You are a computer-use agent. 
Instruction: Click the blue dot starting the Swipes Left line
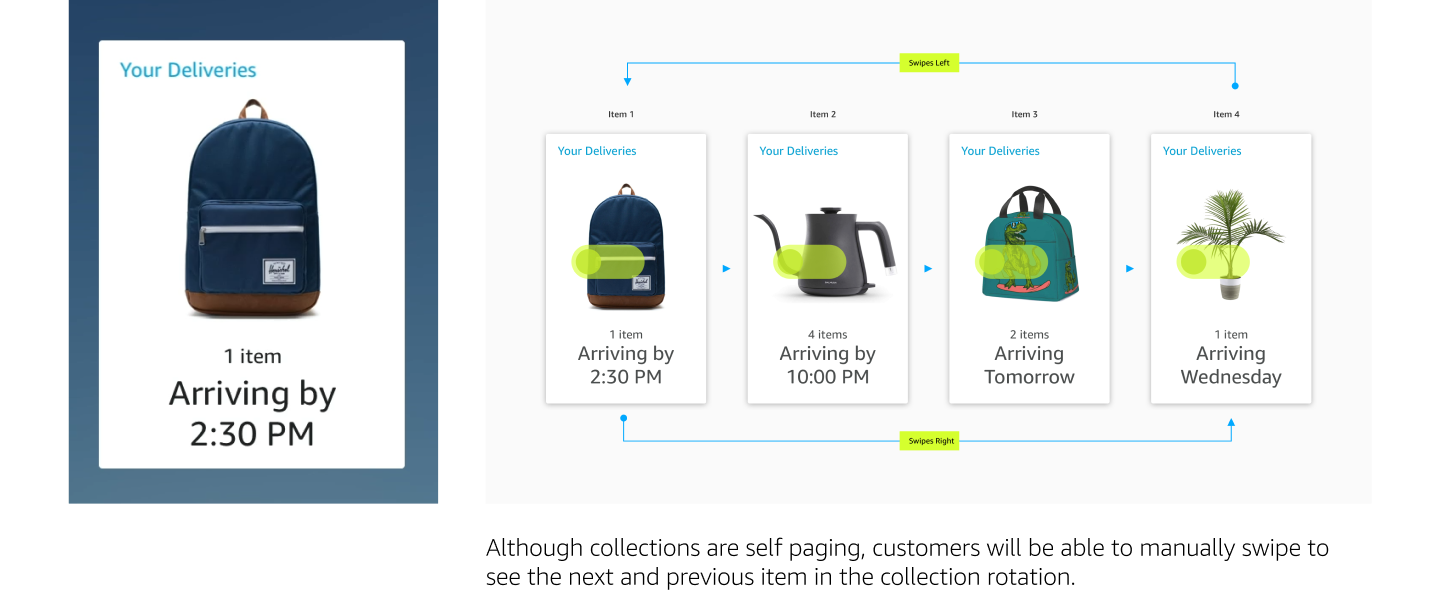1235,86
